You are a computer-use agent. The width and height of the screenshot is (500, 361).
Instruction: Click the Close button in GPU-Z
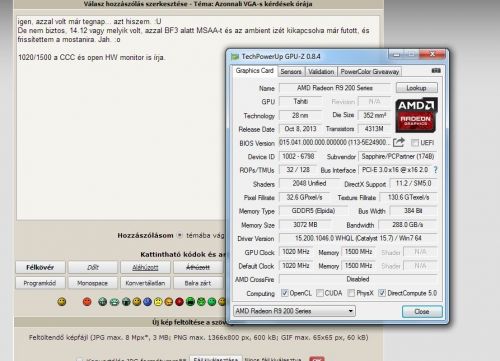click(422, 311)
